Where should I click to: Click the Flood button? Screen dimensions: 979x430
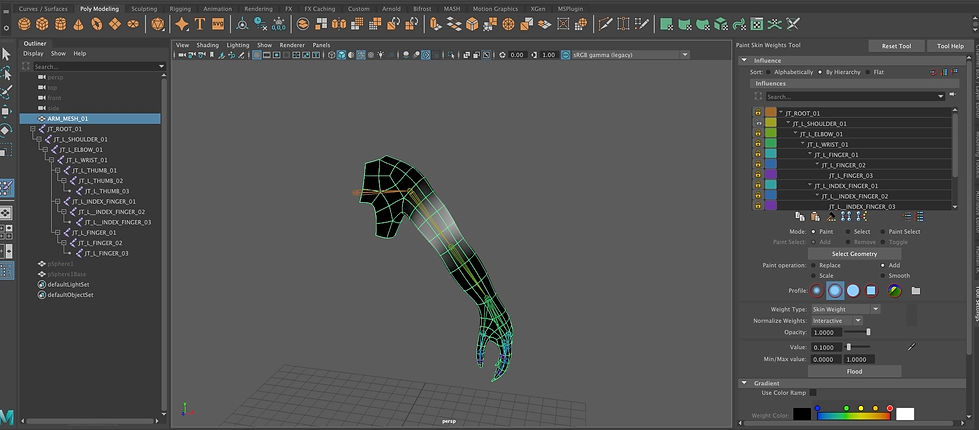[854, 371]
